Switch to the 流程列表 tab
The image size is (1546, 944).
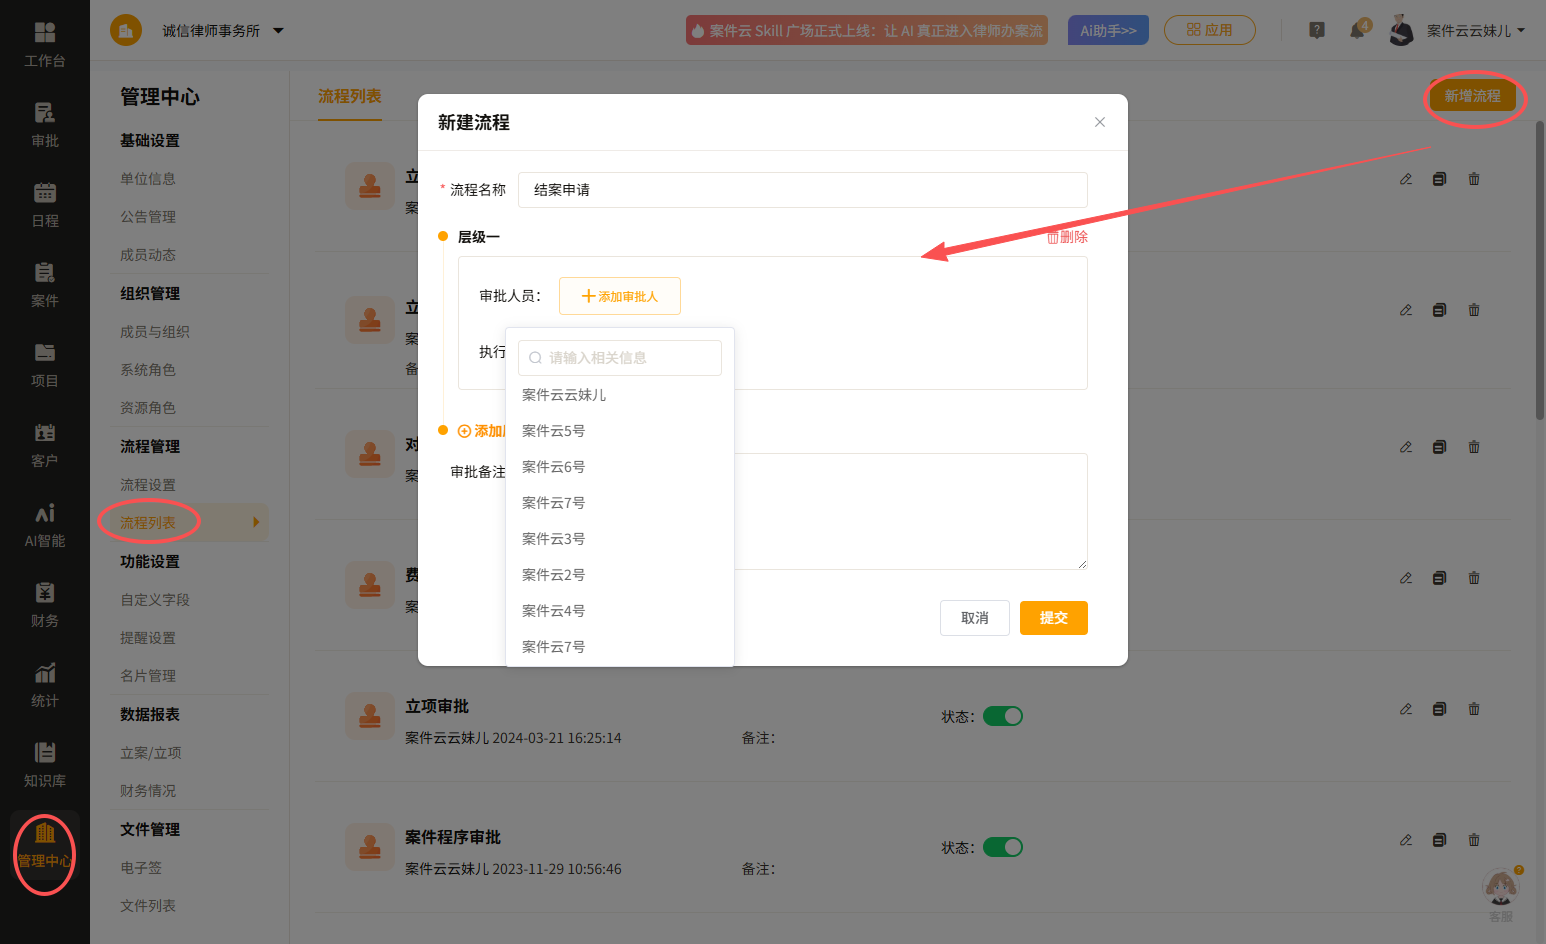click(350, 96)
